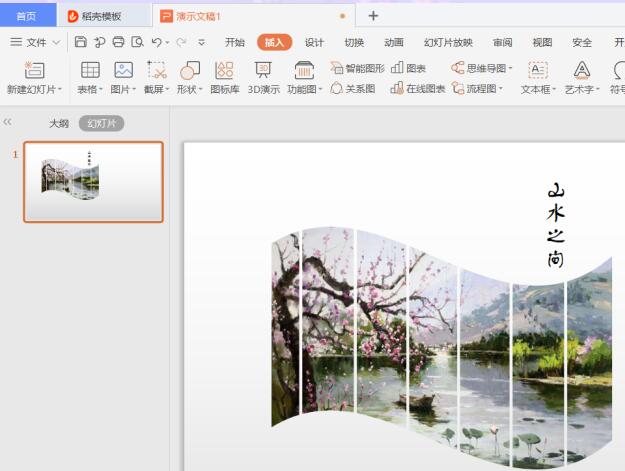Expand the 思维导图 dropdown arrow
Image resolution: width=625 pixels, height=471 pixels.
pyautogui.click(x=510, y=68)
